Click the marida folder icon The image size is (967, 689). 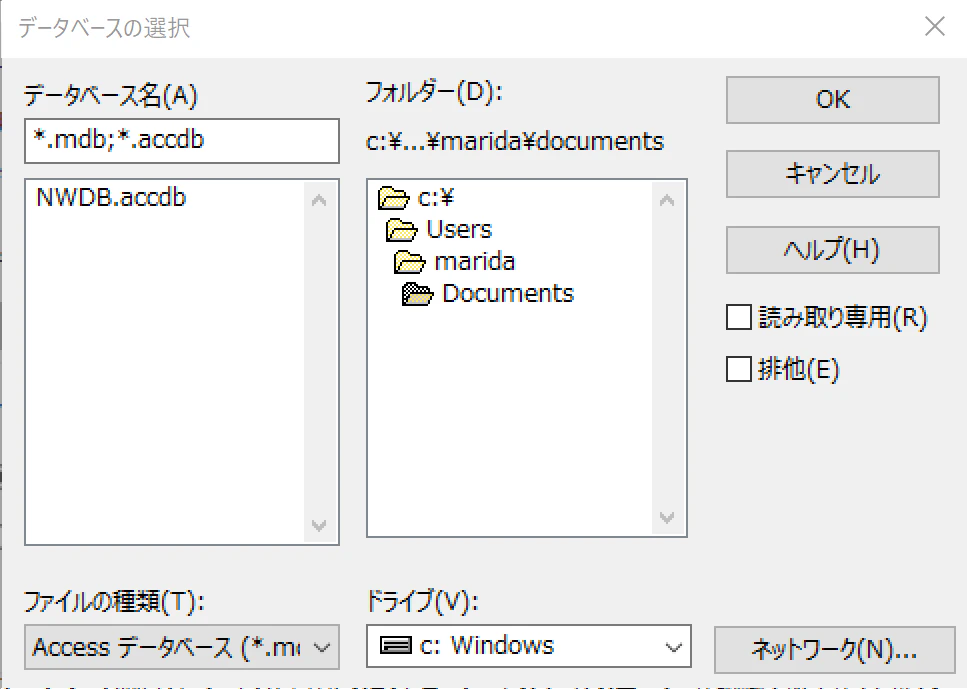click(x=409, y=262)
